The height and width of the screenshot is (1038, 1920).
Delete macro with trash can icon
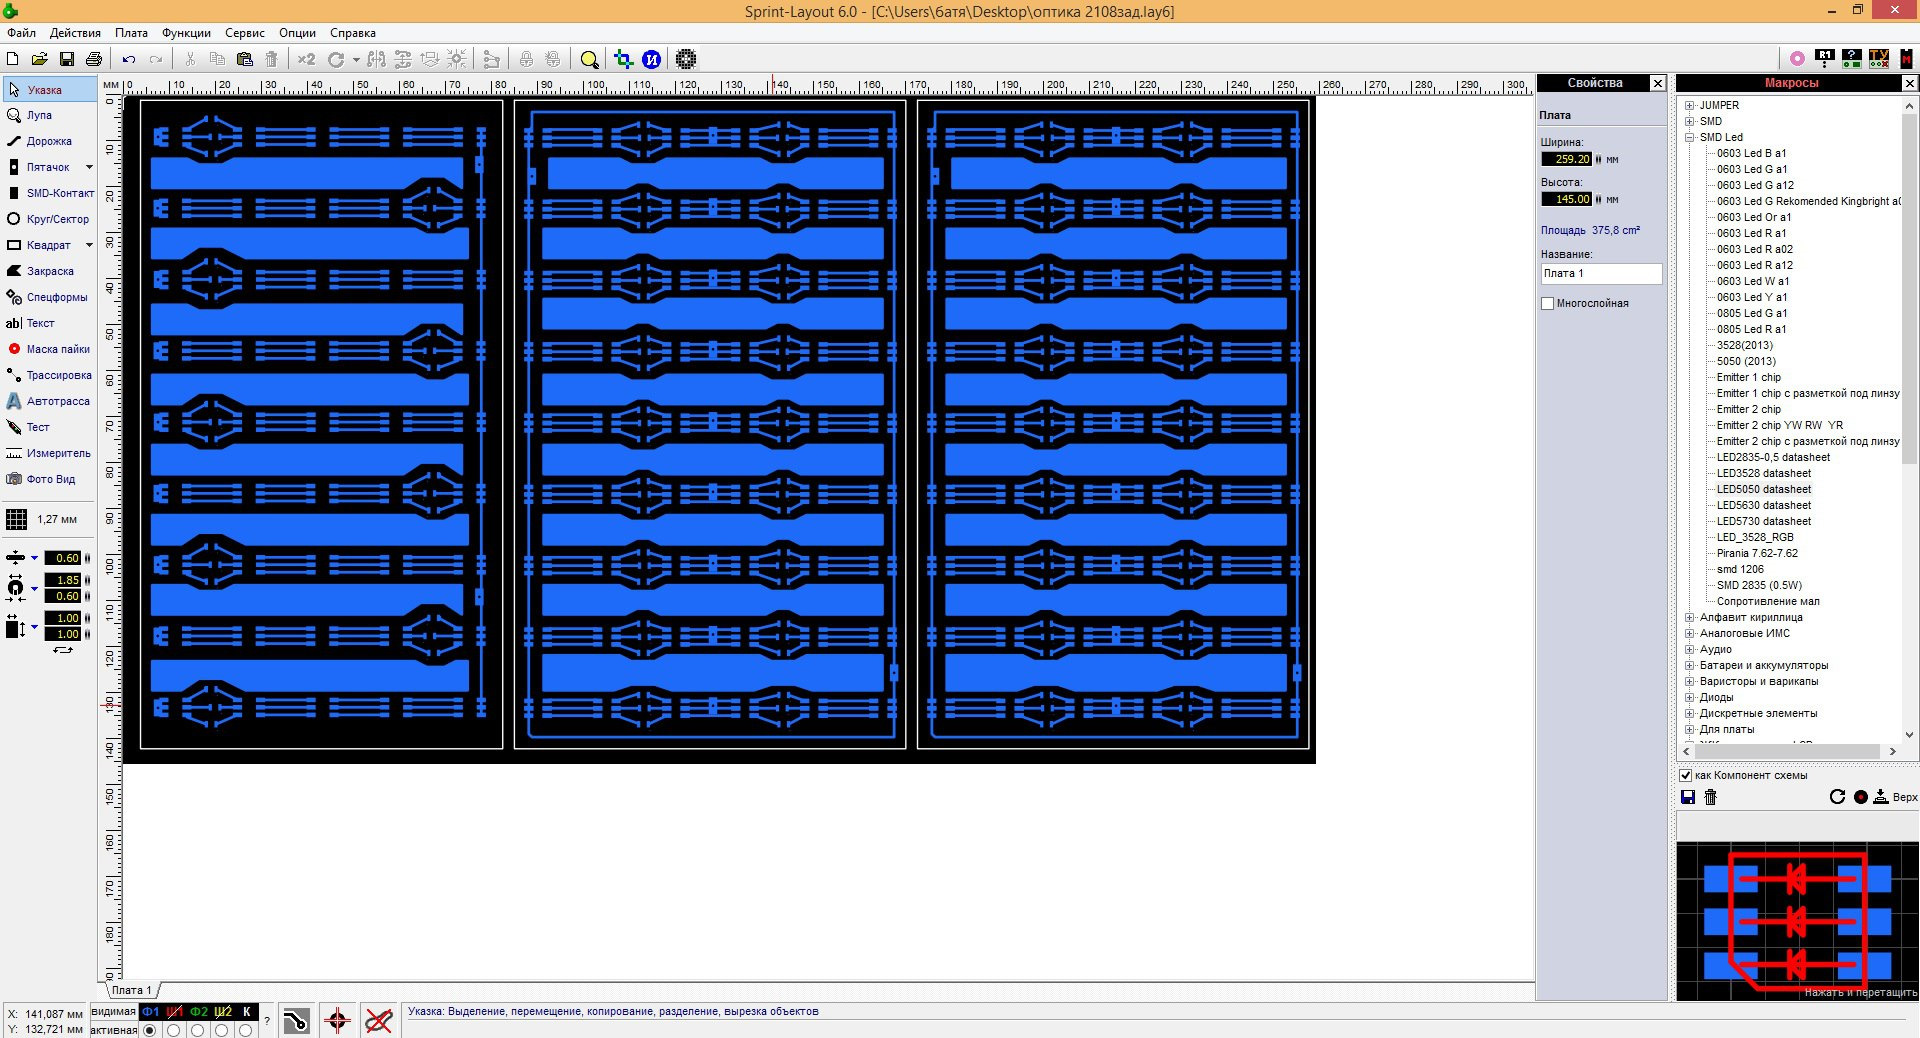[1710, 797]
